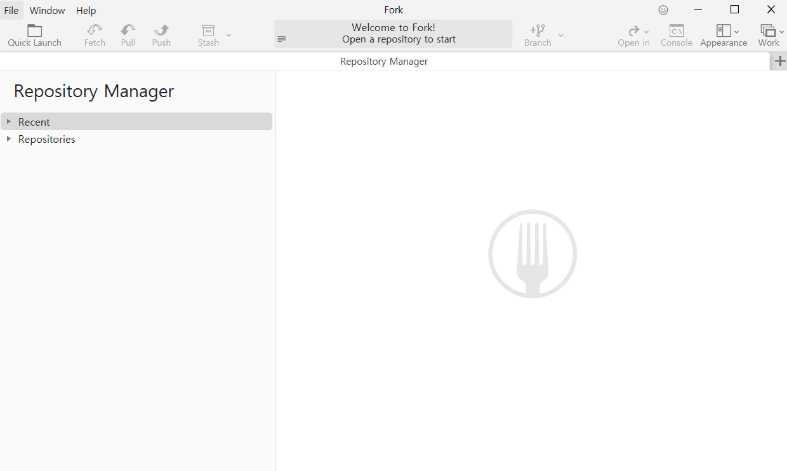Screen dimensions: 787x471
Task: Click the Branch toolbar icon
Action: click(x=538, y=31)
